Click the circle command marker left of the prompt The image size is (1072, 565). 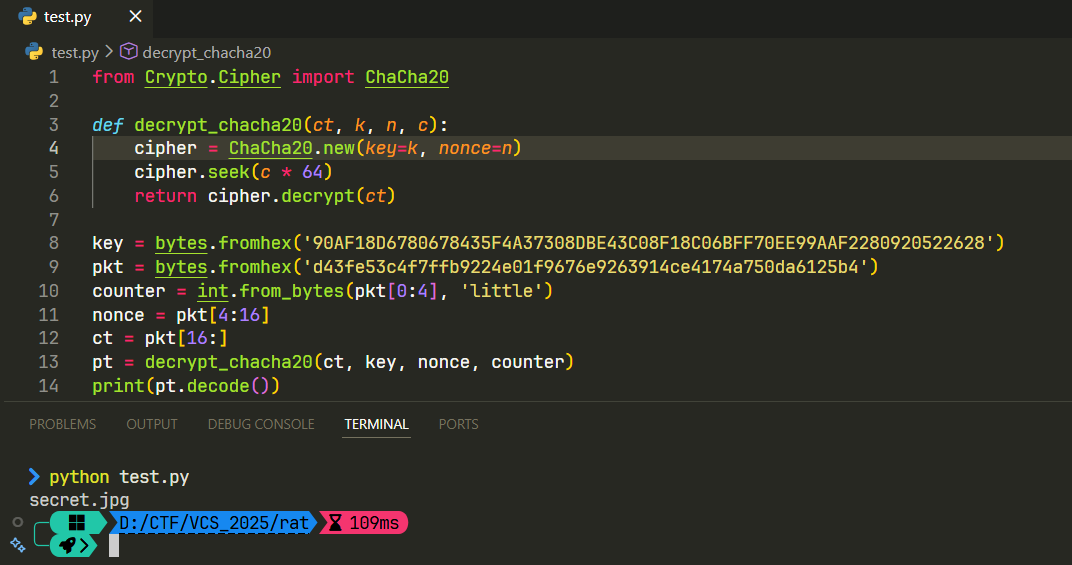tap(17, 522)
